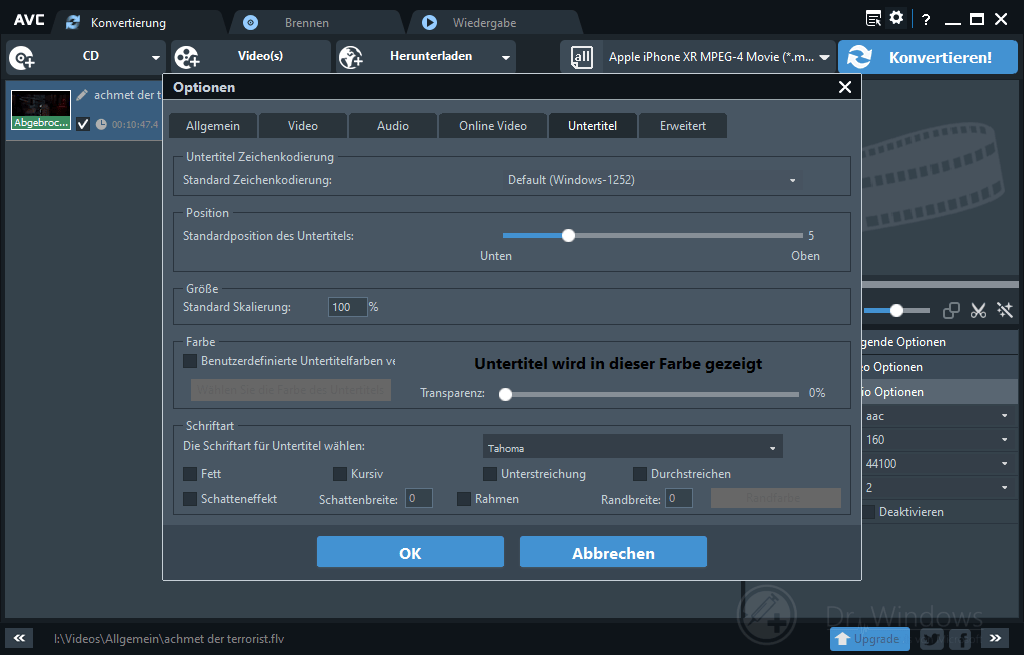This screenshot has width=1024, height=655.
Task: Click the Add Video(s) film reel icon
Action: tap(187, 57)
